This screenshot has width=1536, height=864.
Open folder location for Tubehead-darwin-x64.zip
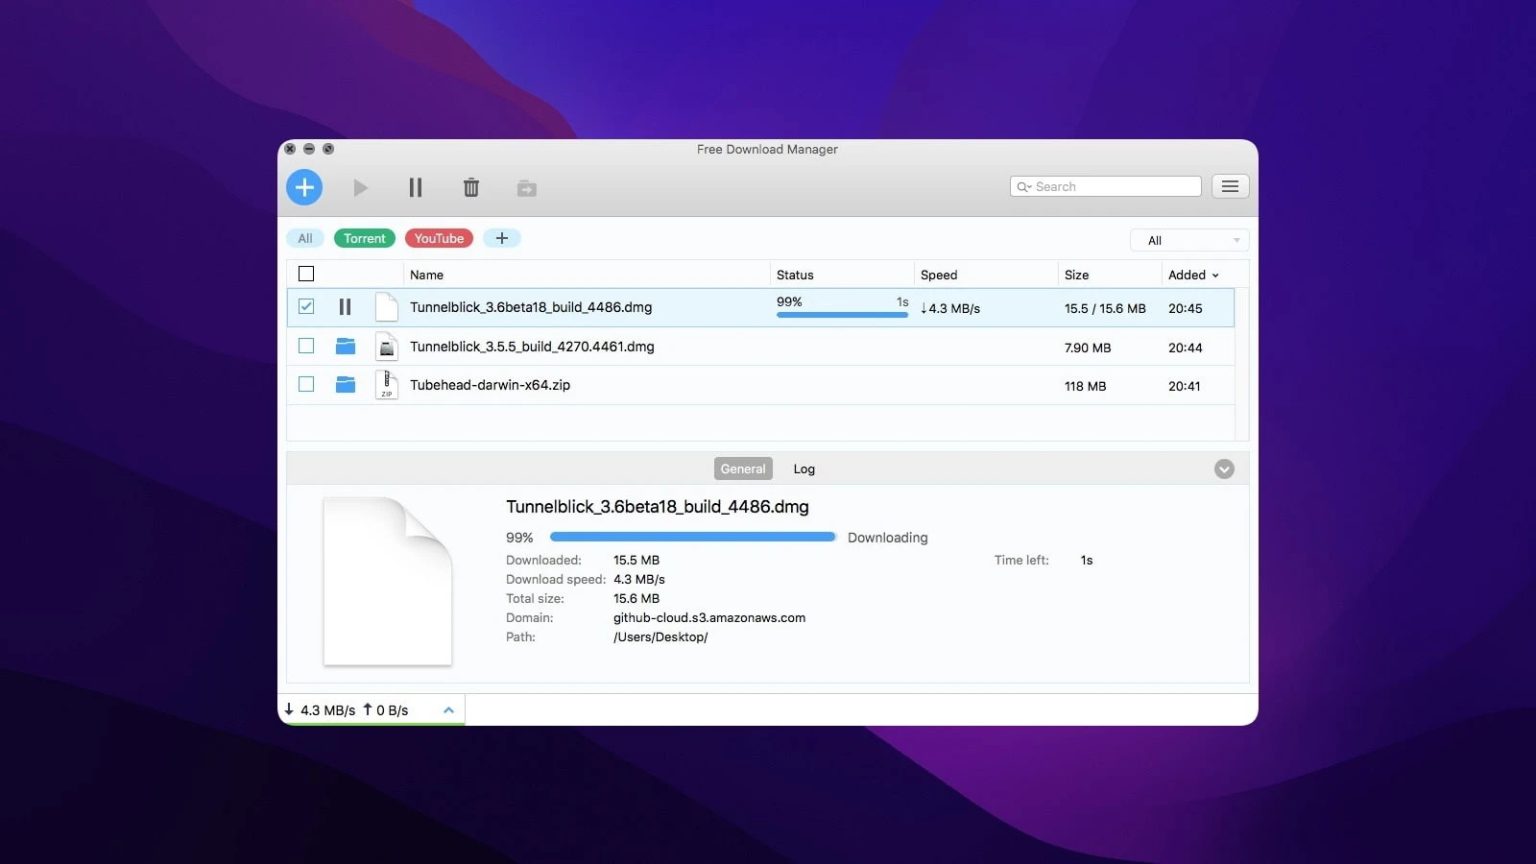click(x=345, y=384)
